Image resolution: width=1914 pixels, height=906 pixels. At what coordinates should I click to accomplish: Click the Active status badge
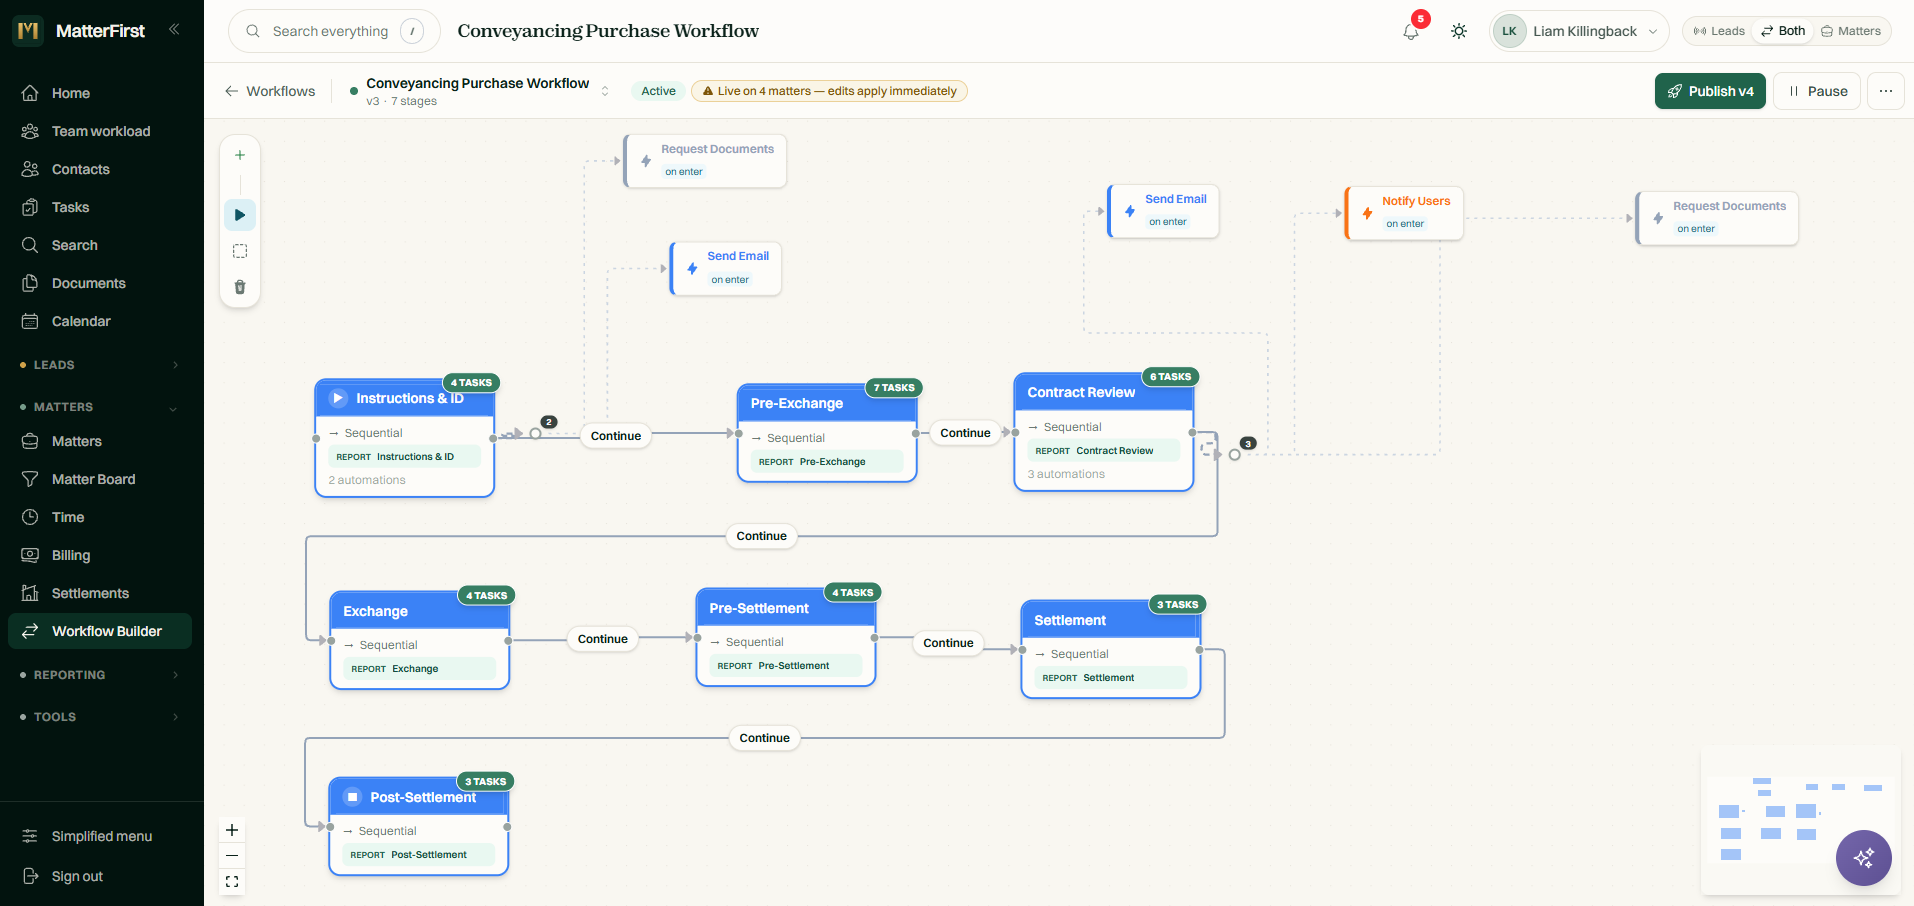click(658, 91)
